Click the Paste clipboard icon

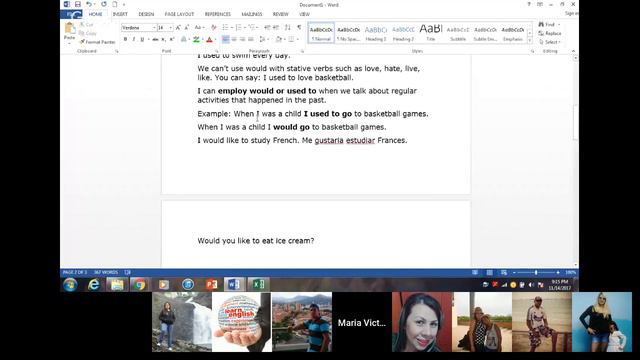[x=69, y=29]
